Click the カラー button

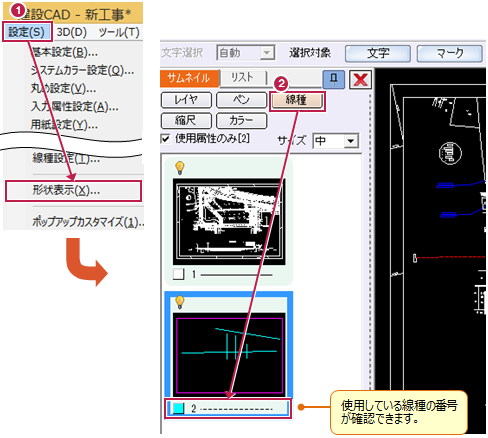click(241, 120)
